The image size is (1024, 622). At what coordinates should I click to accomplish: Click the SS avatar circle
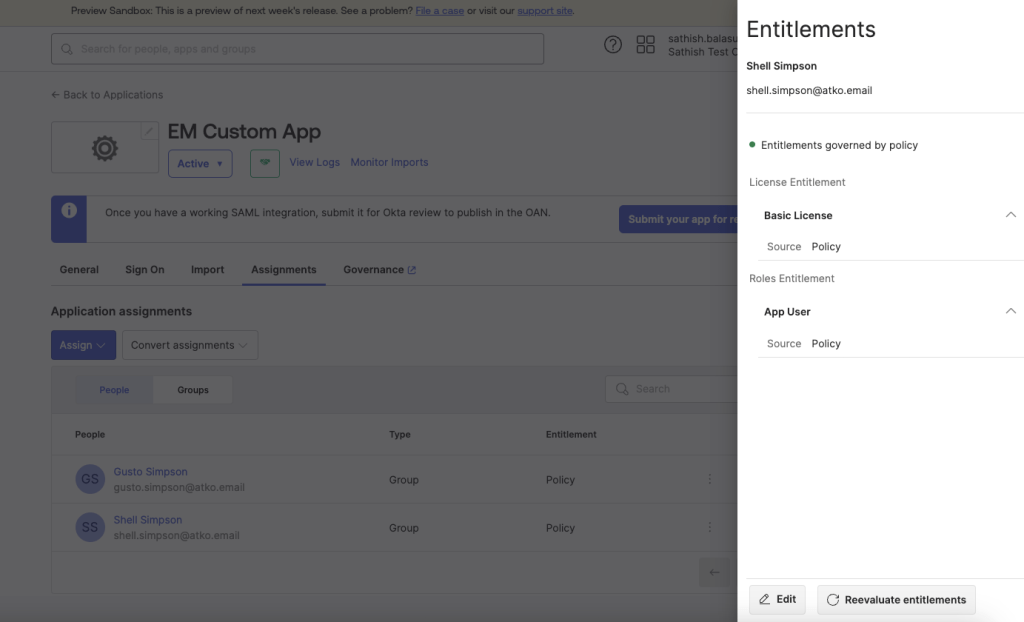click(90, 527)
